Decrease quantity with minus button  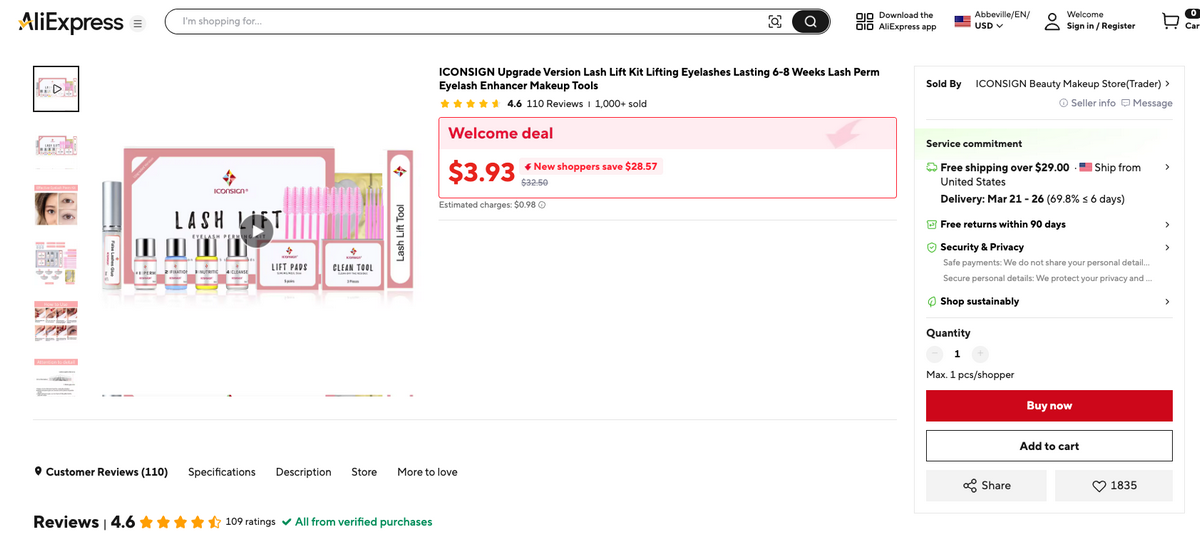(934, 354)
